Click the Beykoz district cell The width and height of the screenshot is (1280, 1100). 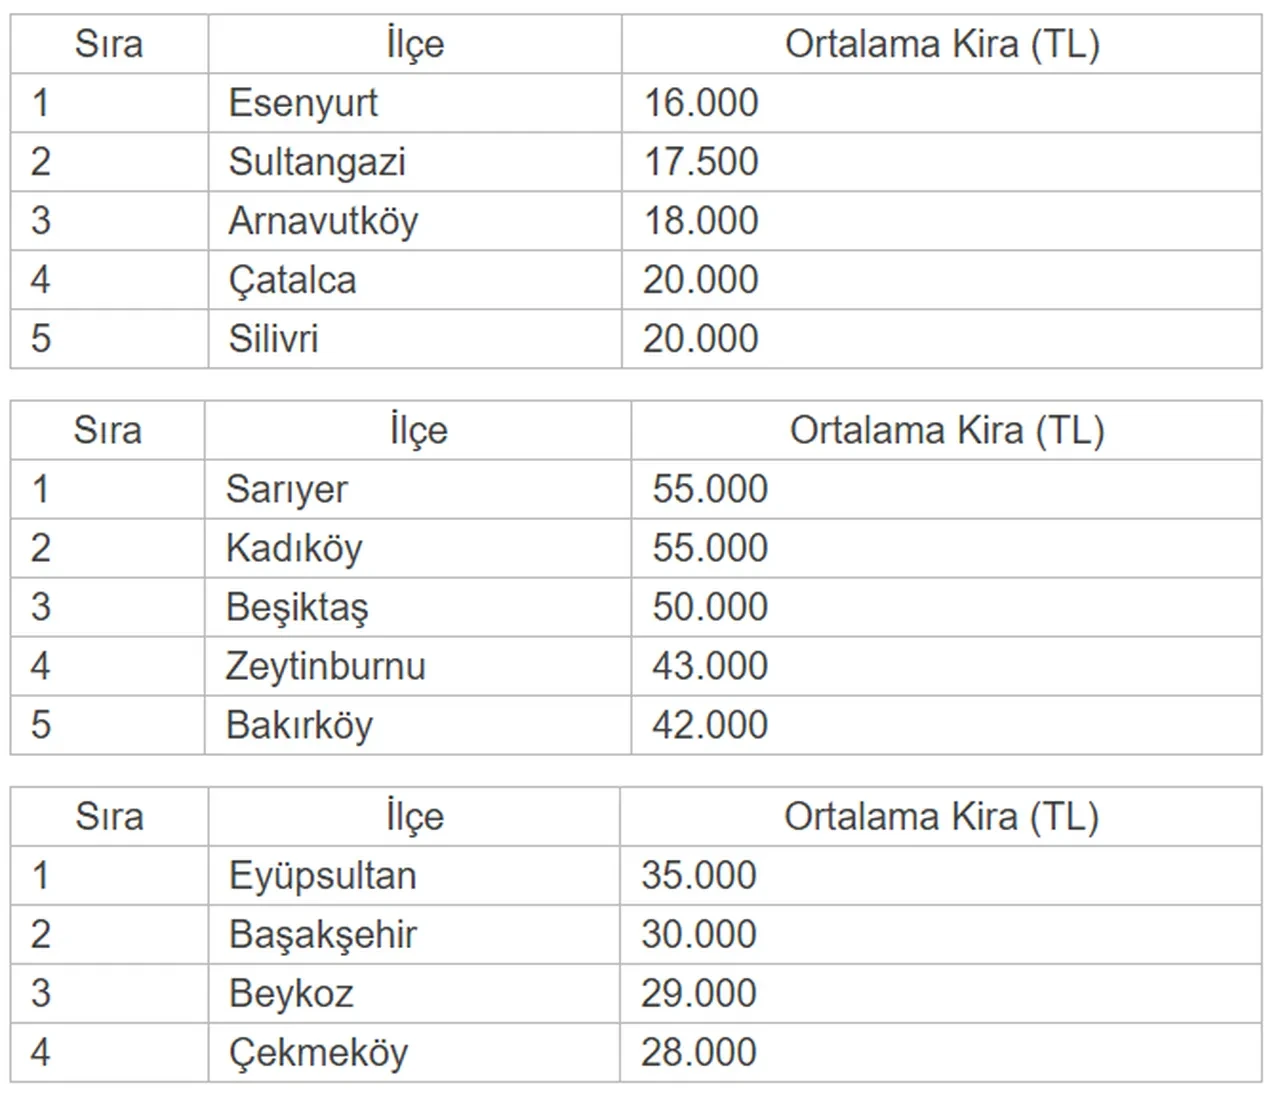point(291,994)
